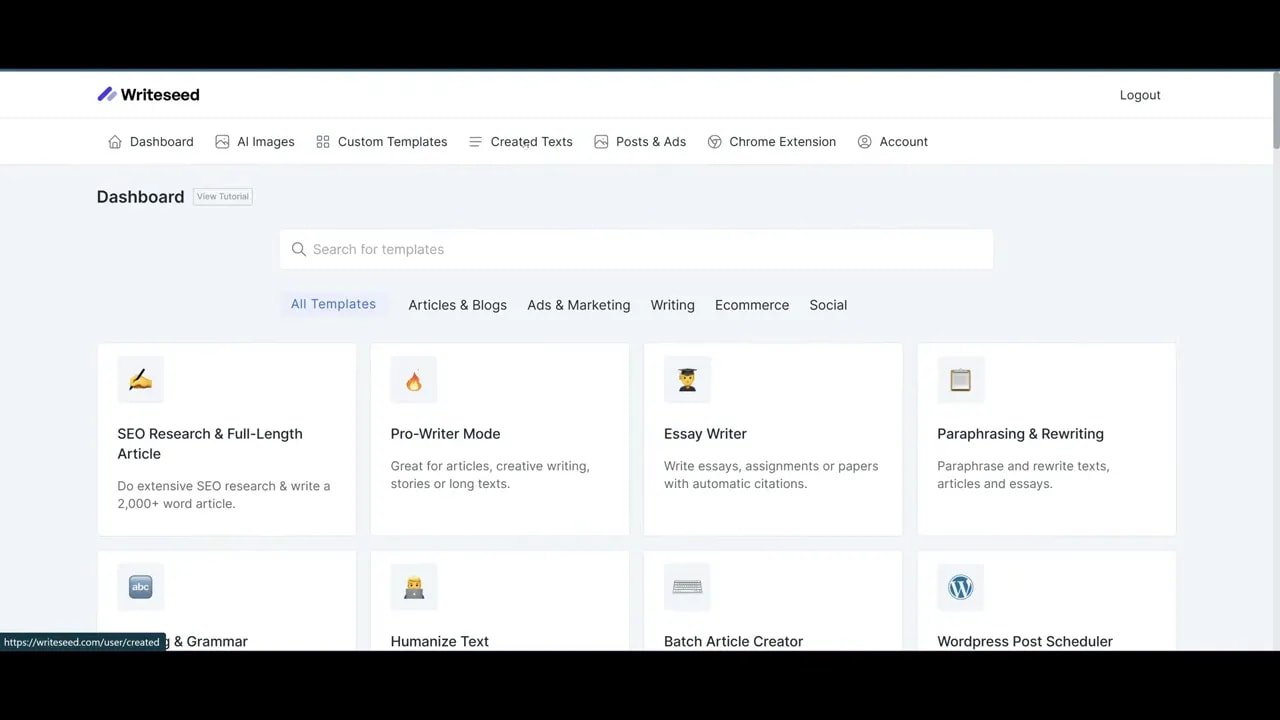
Task: Open the Posts & Ads icon
Action: click(x=600, y=141)
